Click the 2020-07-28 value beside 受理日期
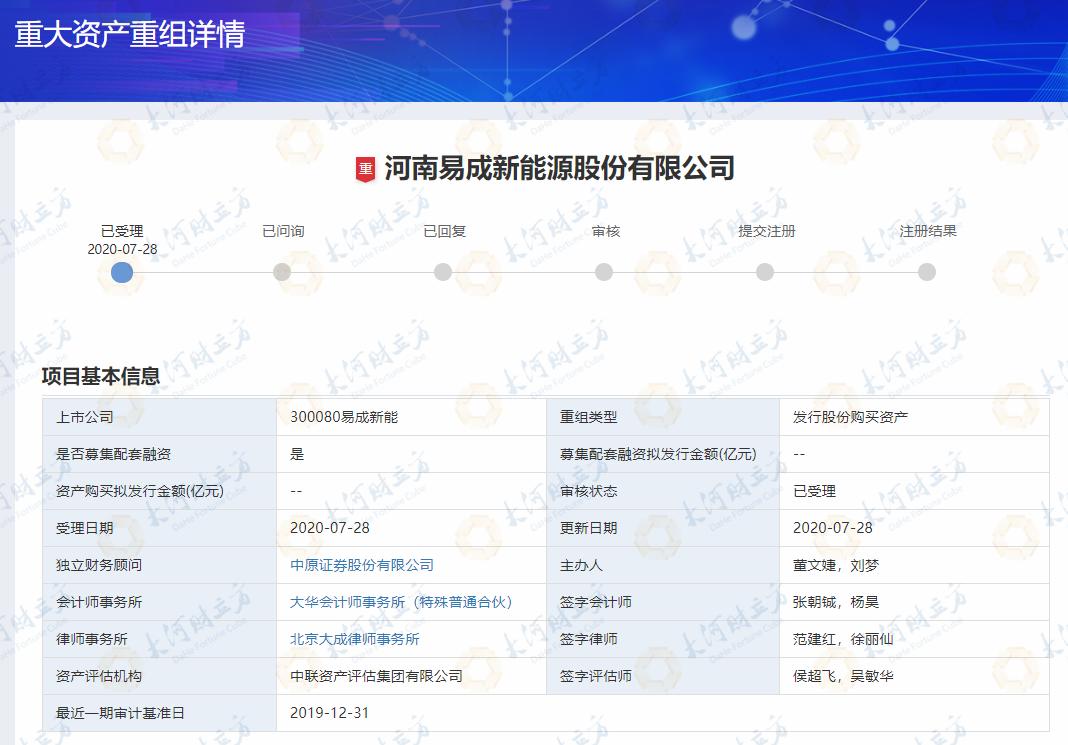This screenshot has height=745, width=1068. 330,528
